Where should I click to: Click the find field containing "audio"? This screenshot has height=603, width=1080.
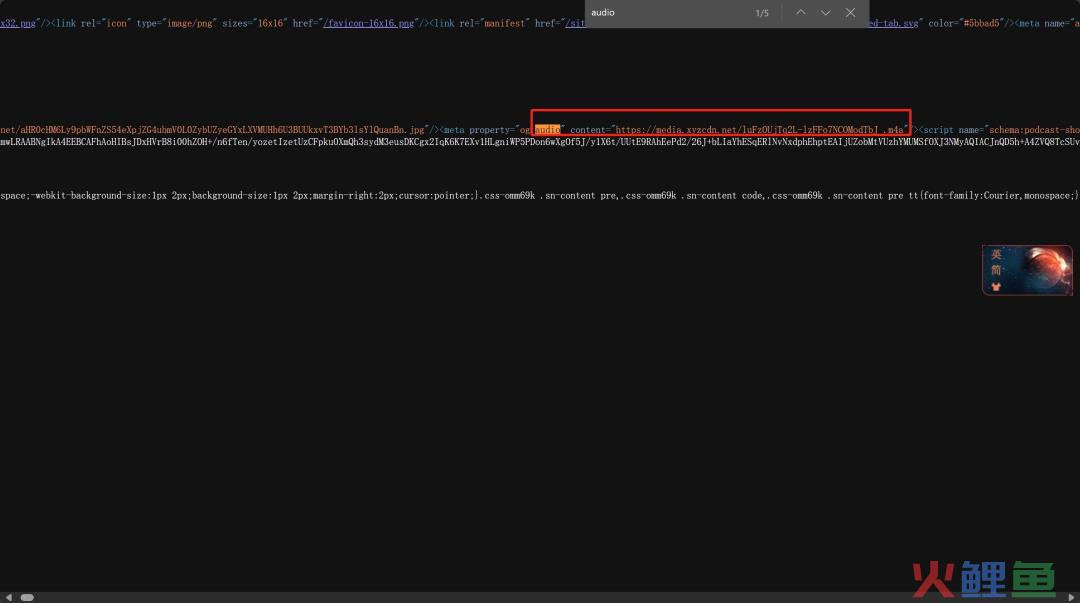pyautogui.click(x=668, y=12)
